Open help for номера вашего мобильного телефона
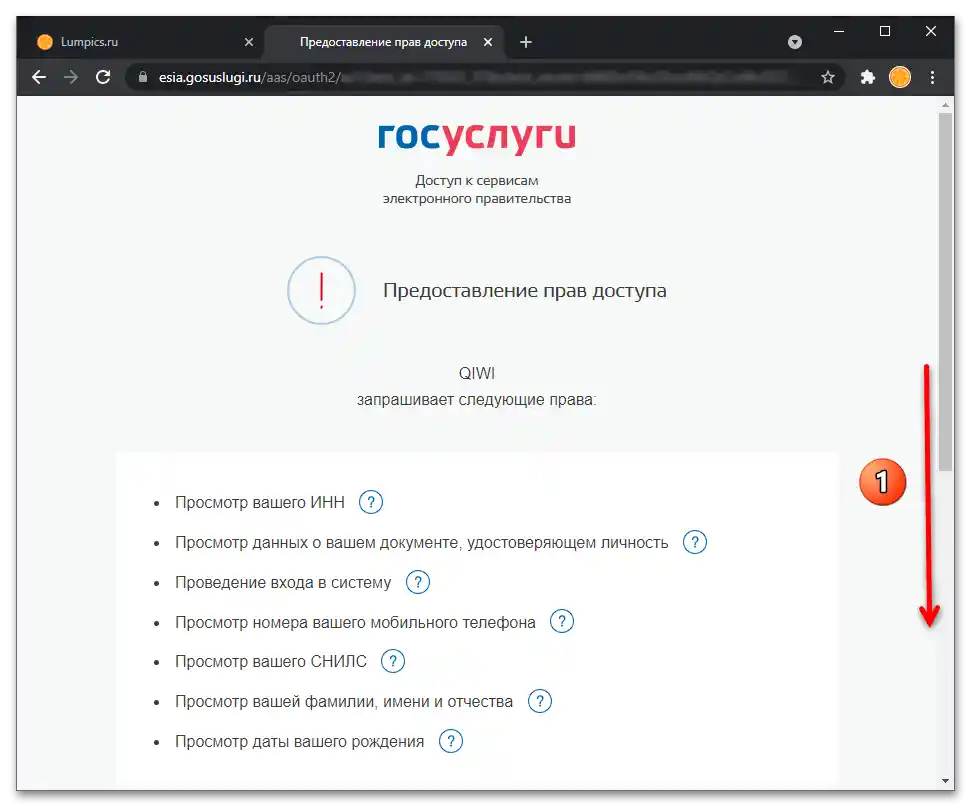The image size is (971, 807). [562, 621]
